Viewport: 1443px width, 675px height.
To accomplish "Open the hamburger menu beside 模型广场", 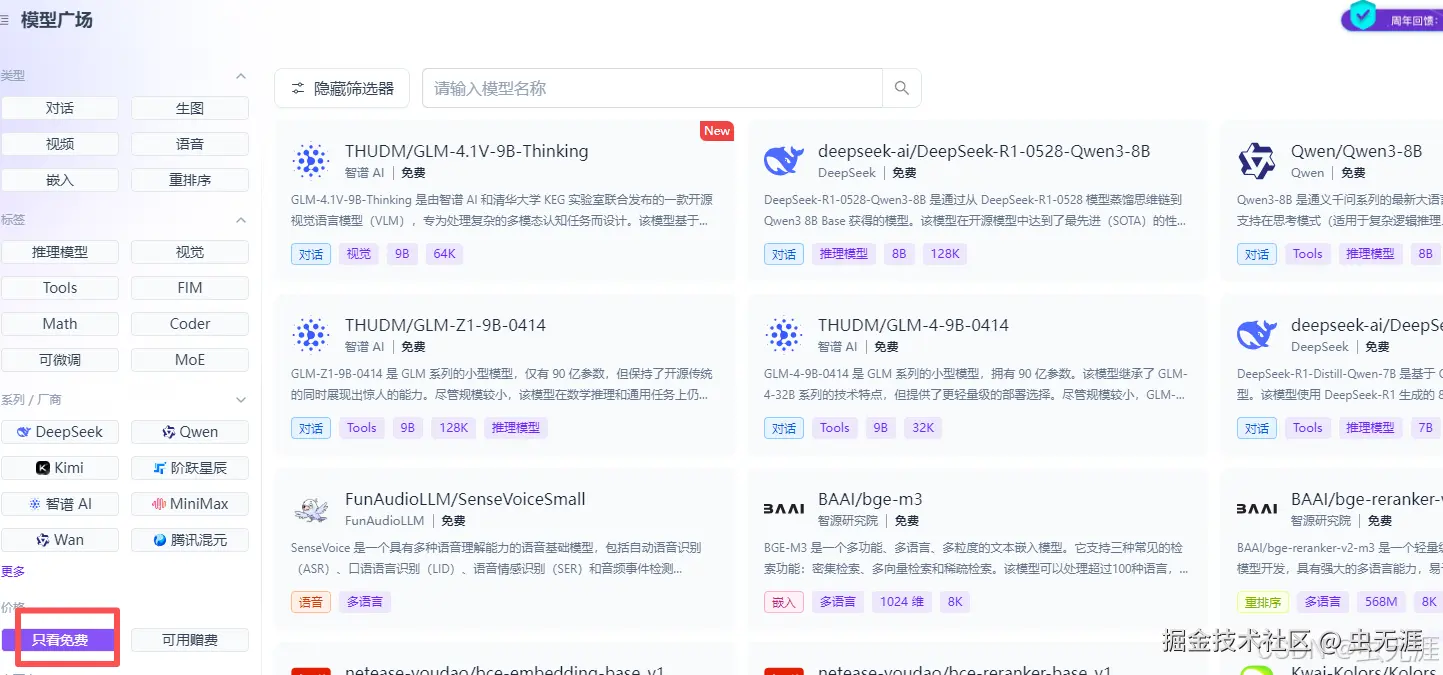I will [5, 19].
